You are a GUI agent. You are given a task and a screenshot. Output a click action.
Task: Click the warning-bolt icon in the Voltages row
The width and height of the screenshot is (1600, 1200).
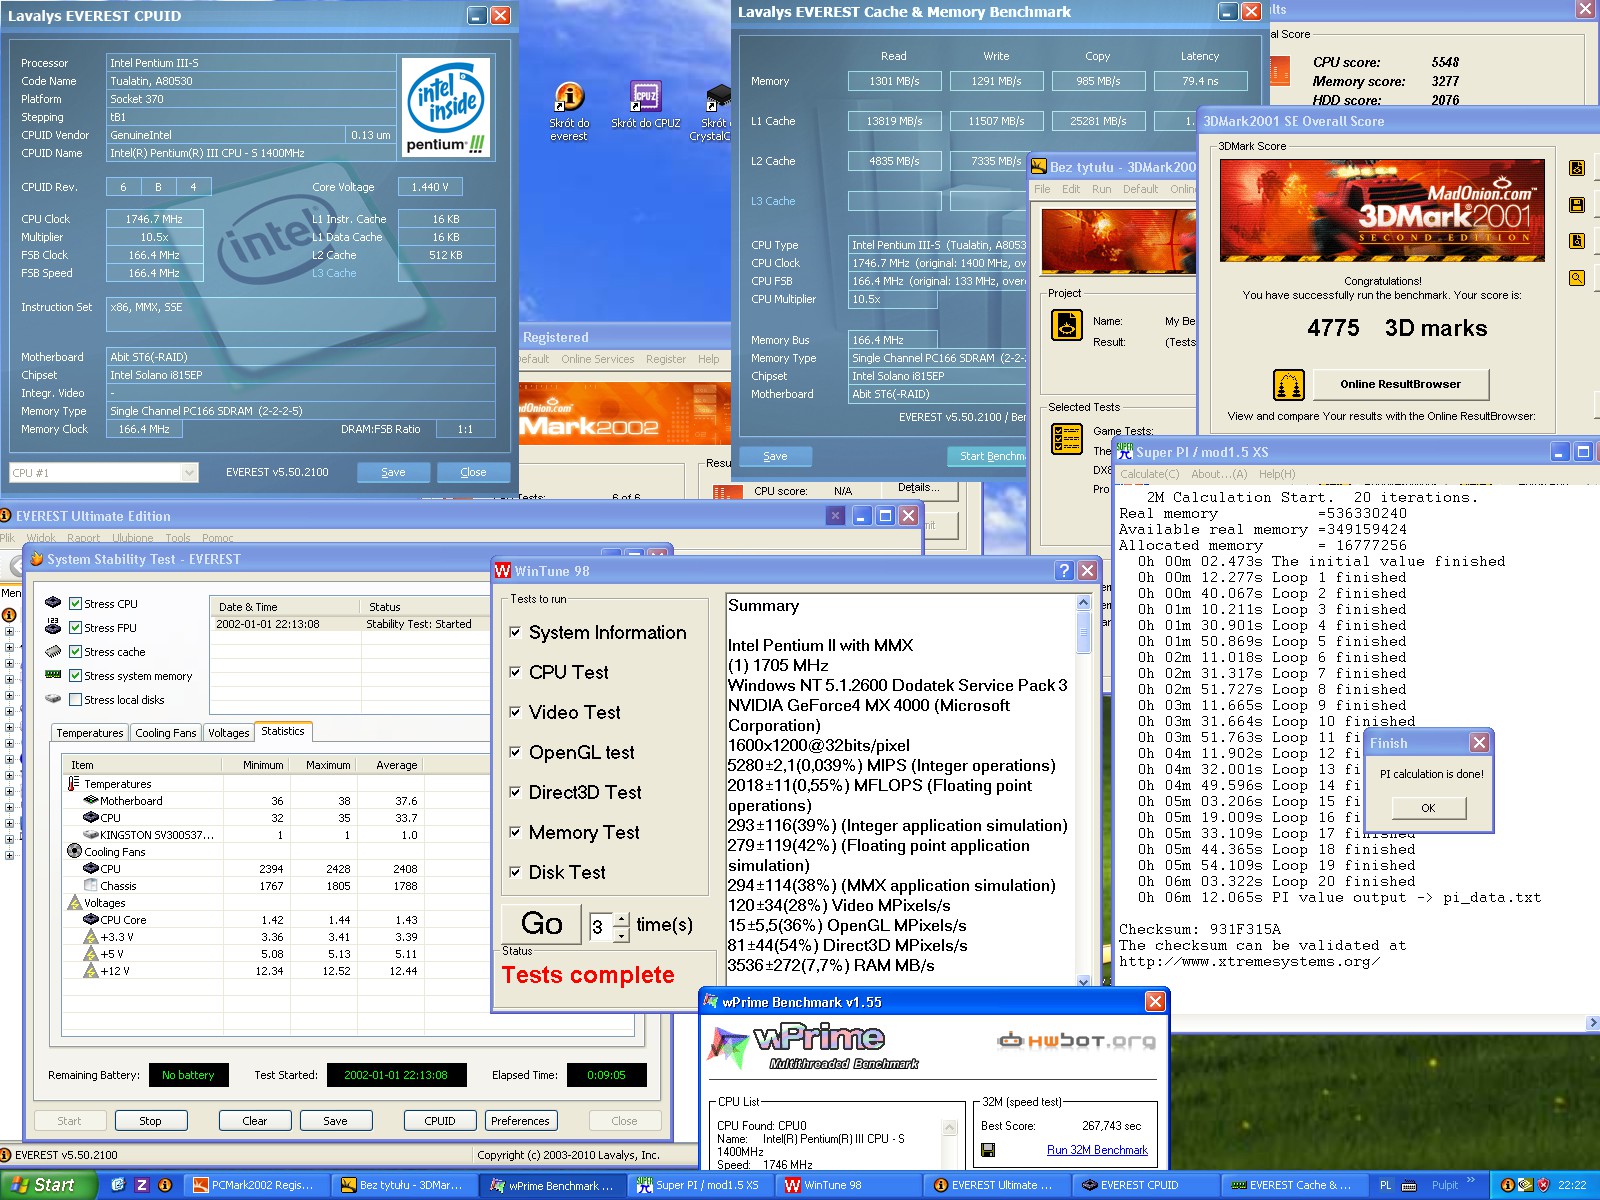coord(74,902)
